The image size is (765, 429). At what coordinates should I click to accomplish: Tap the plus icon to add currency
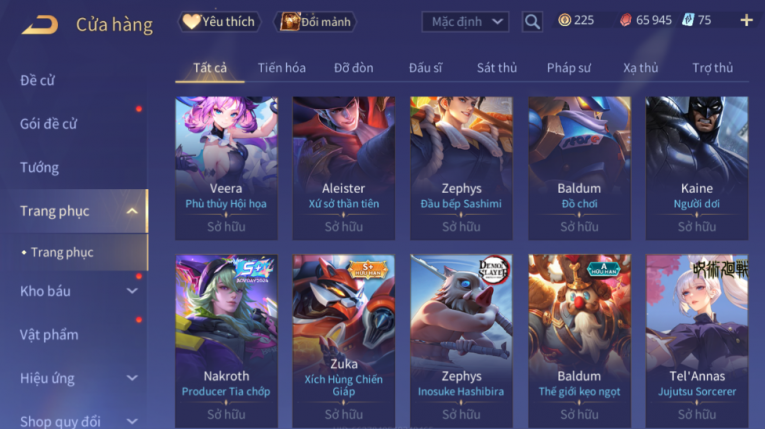click(x=746, y=20)
